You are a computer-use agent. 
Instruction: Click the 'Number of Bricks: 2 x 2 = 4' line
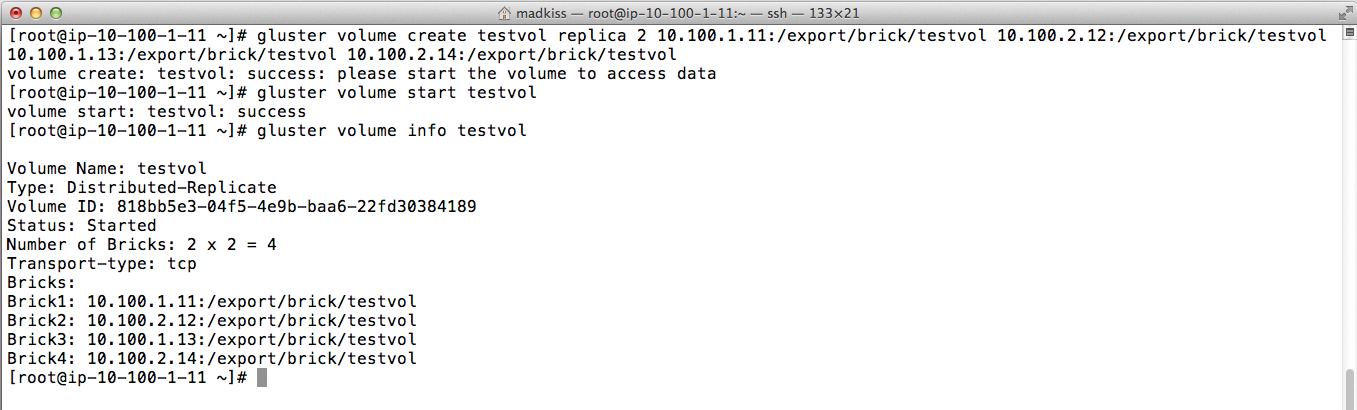tap(141, 245)
